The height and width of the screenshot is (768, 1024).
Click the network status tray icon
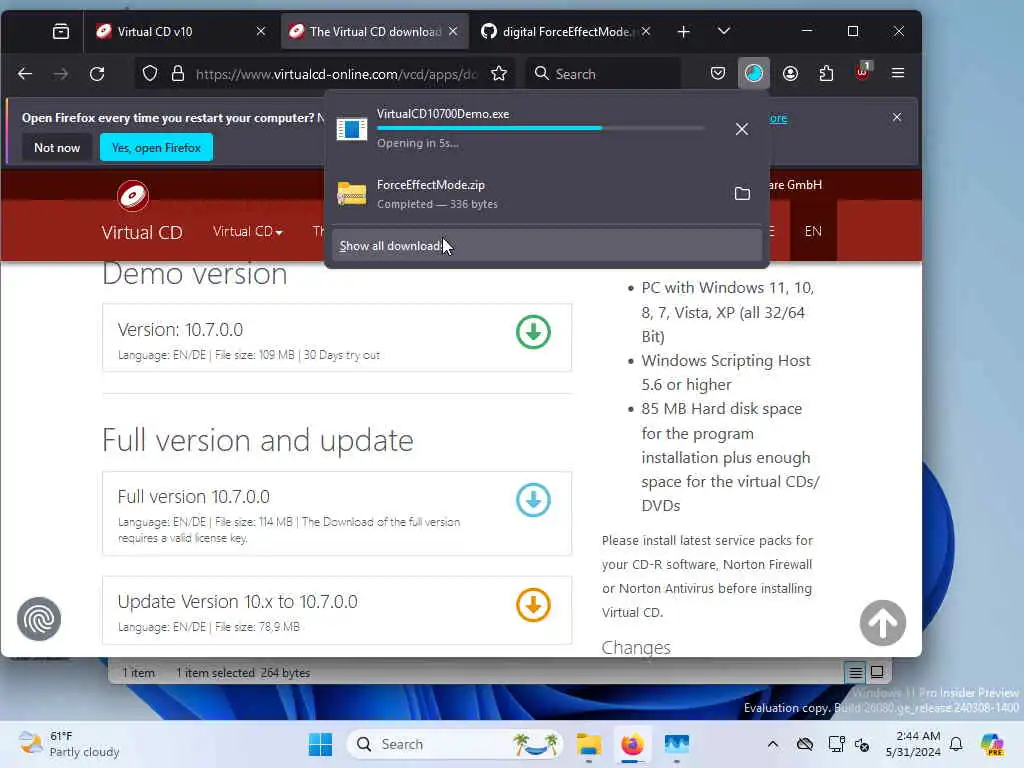(835, 744)
